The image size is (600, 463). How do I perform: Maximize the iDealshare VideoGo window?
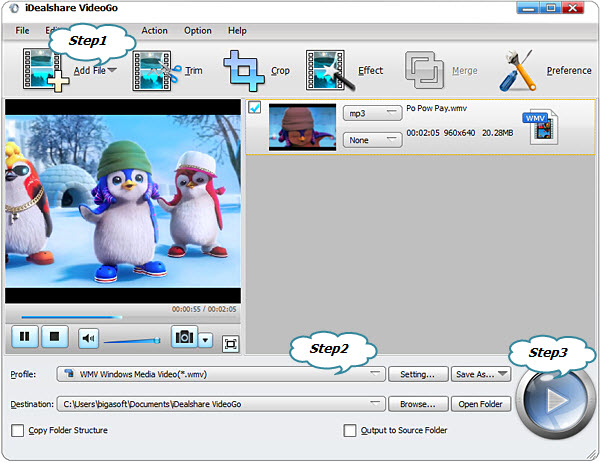point(551,8)
